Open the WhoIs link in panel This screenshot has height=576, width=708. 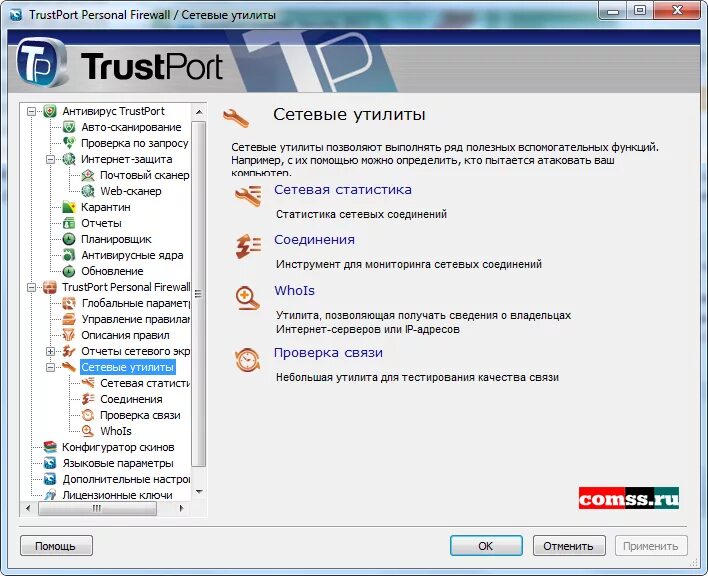click(294, 291)
